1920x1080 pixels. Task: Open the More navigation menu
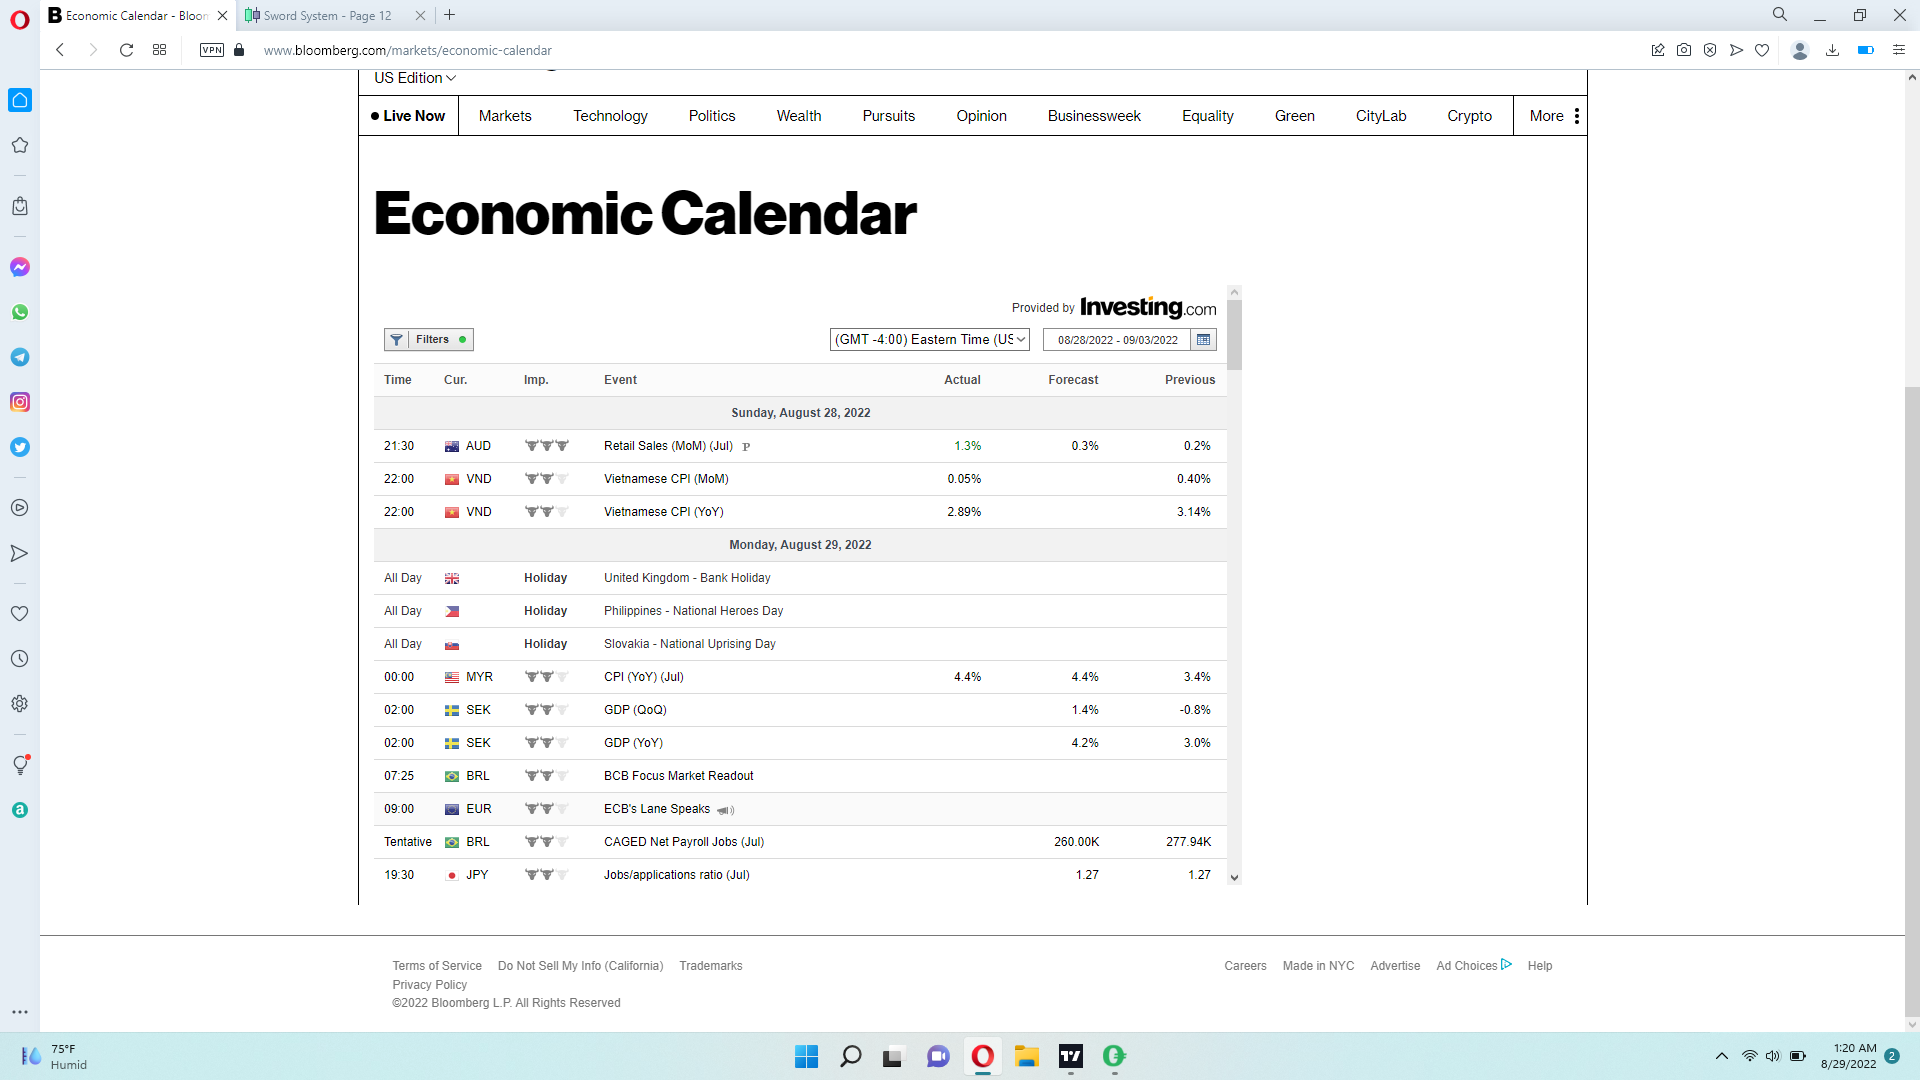[1554, 116]
